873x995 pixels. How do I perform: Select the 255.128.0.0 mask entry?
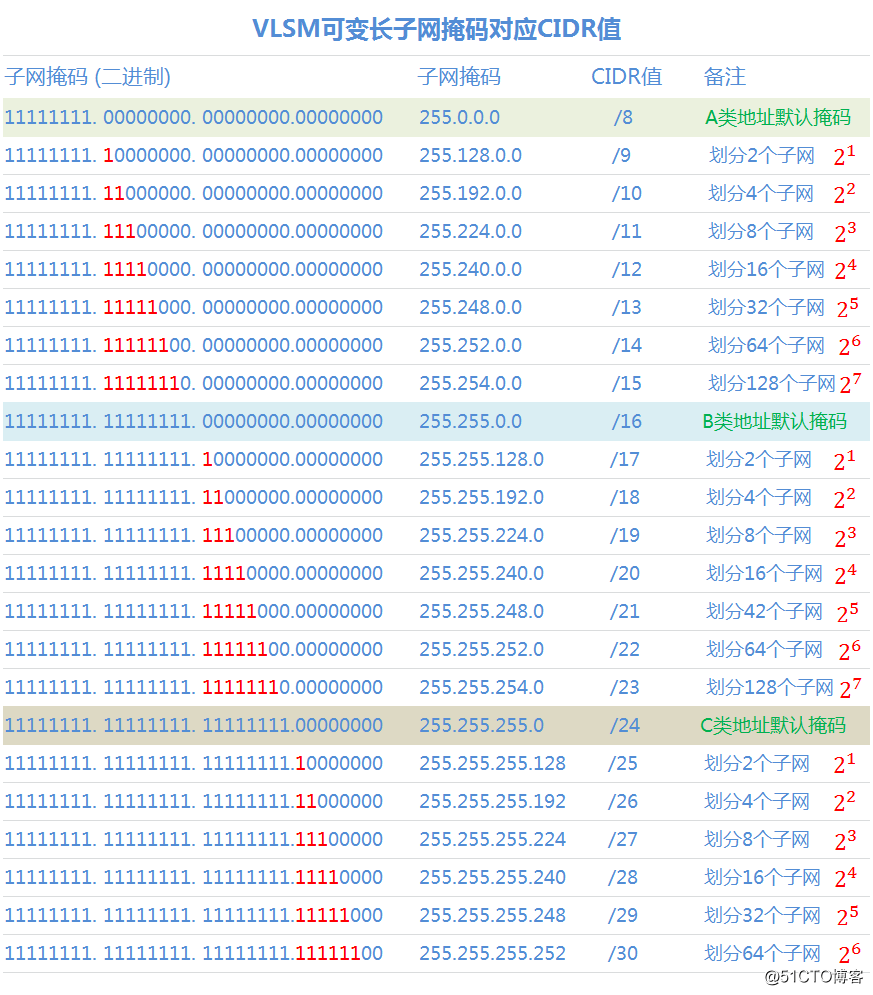click(x=470, y=155)
